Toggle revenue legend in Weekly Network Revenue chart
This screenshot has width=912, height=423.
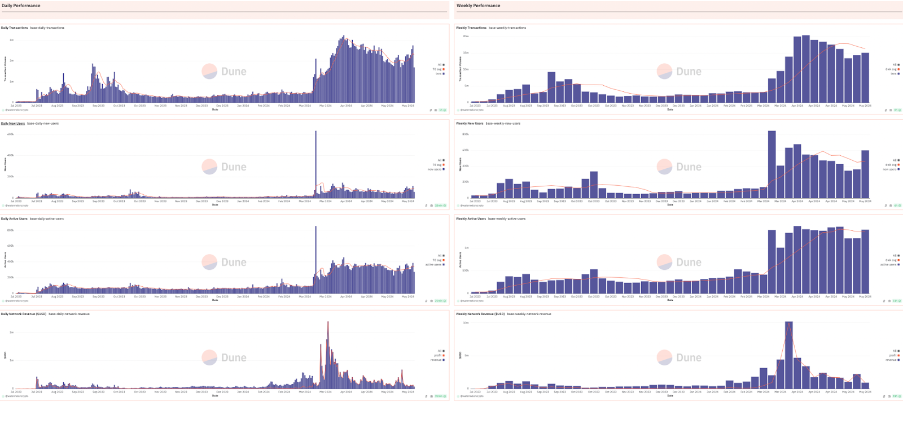893,360
